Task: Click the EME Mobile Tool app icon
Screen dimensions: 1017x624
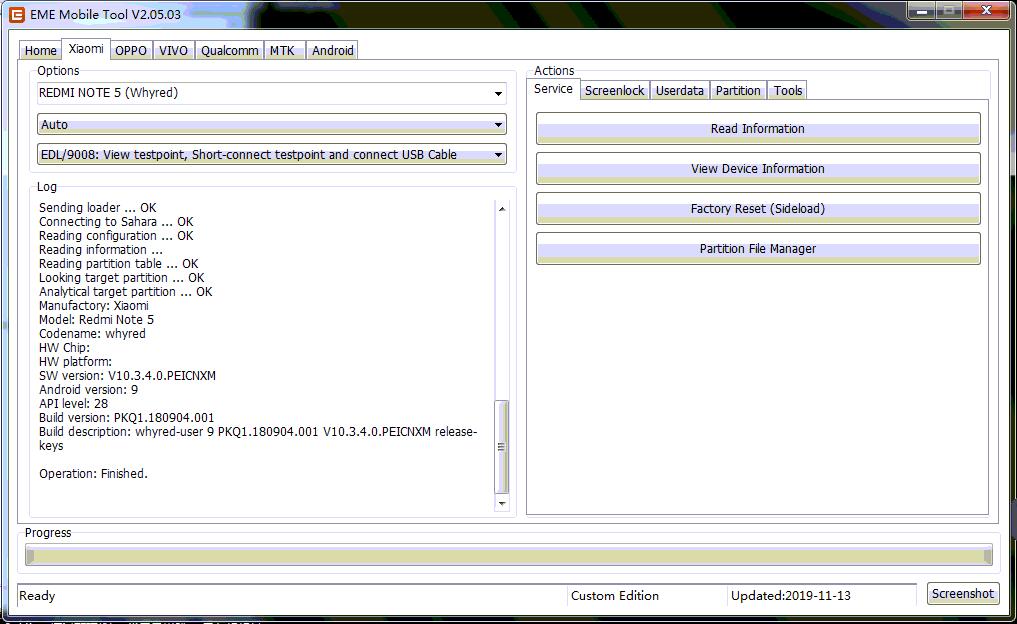Action: [x=16, y=14]
